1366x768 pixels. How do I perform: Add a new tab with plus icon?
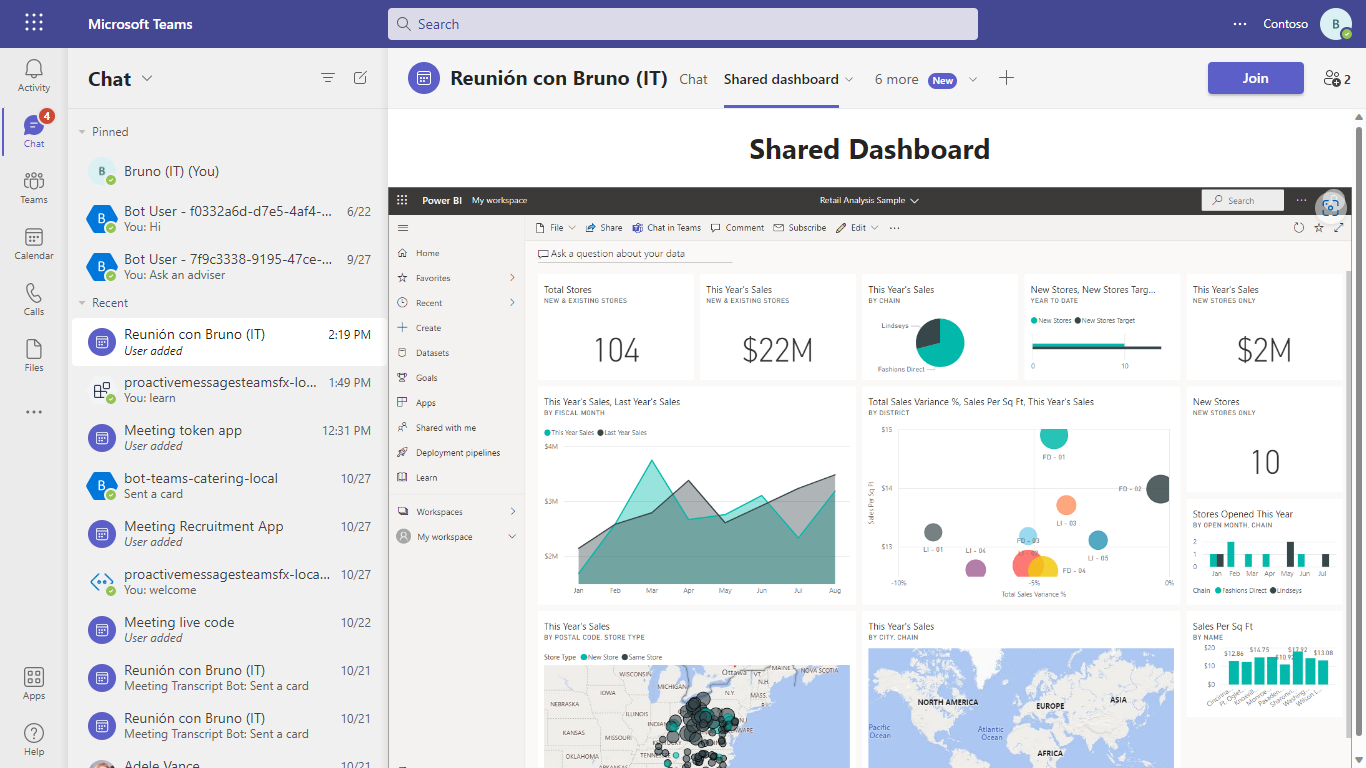[1007, 78]
